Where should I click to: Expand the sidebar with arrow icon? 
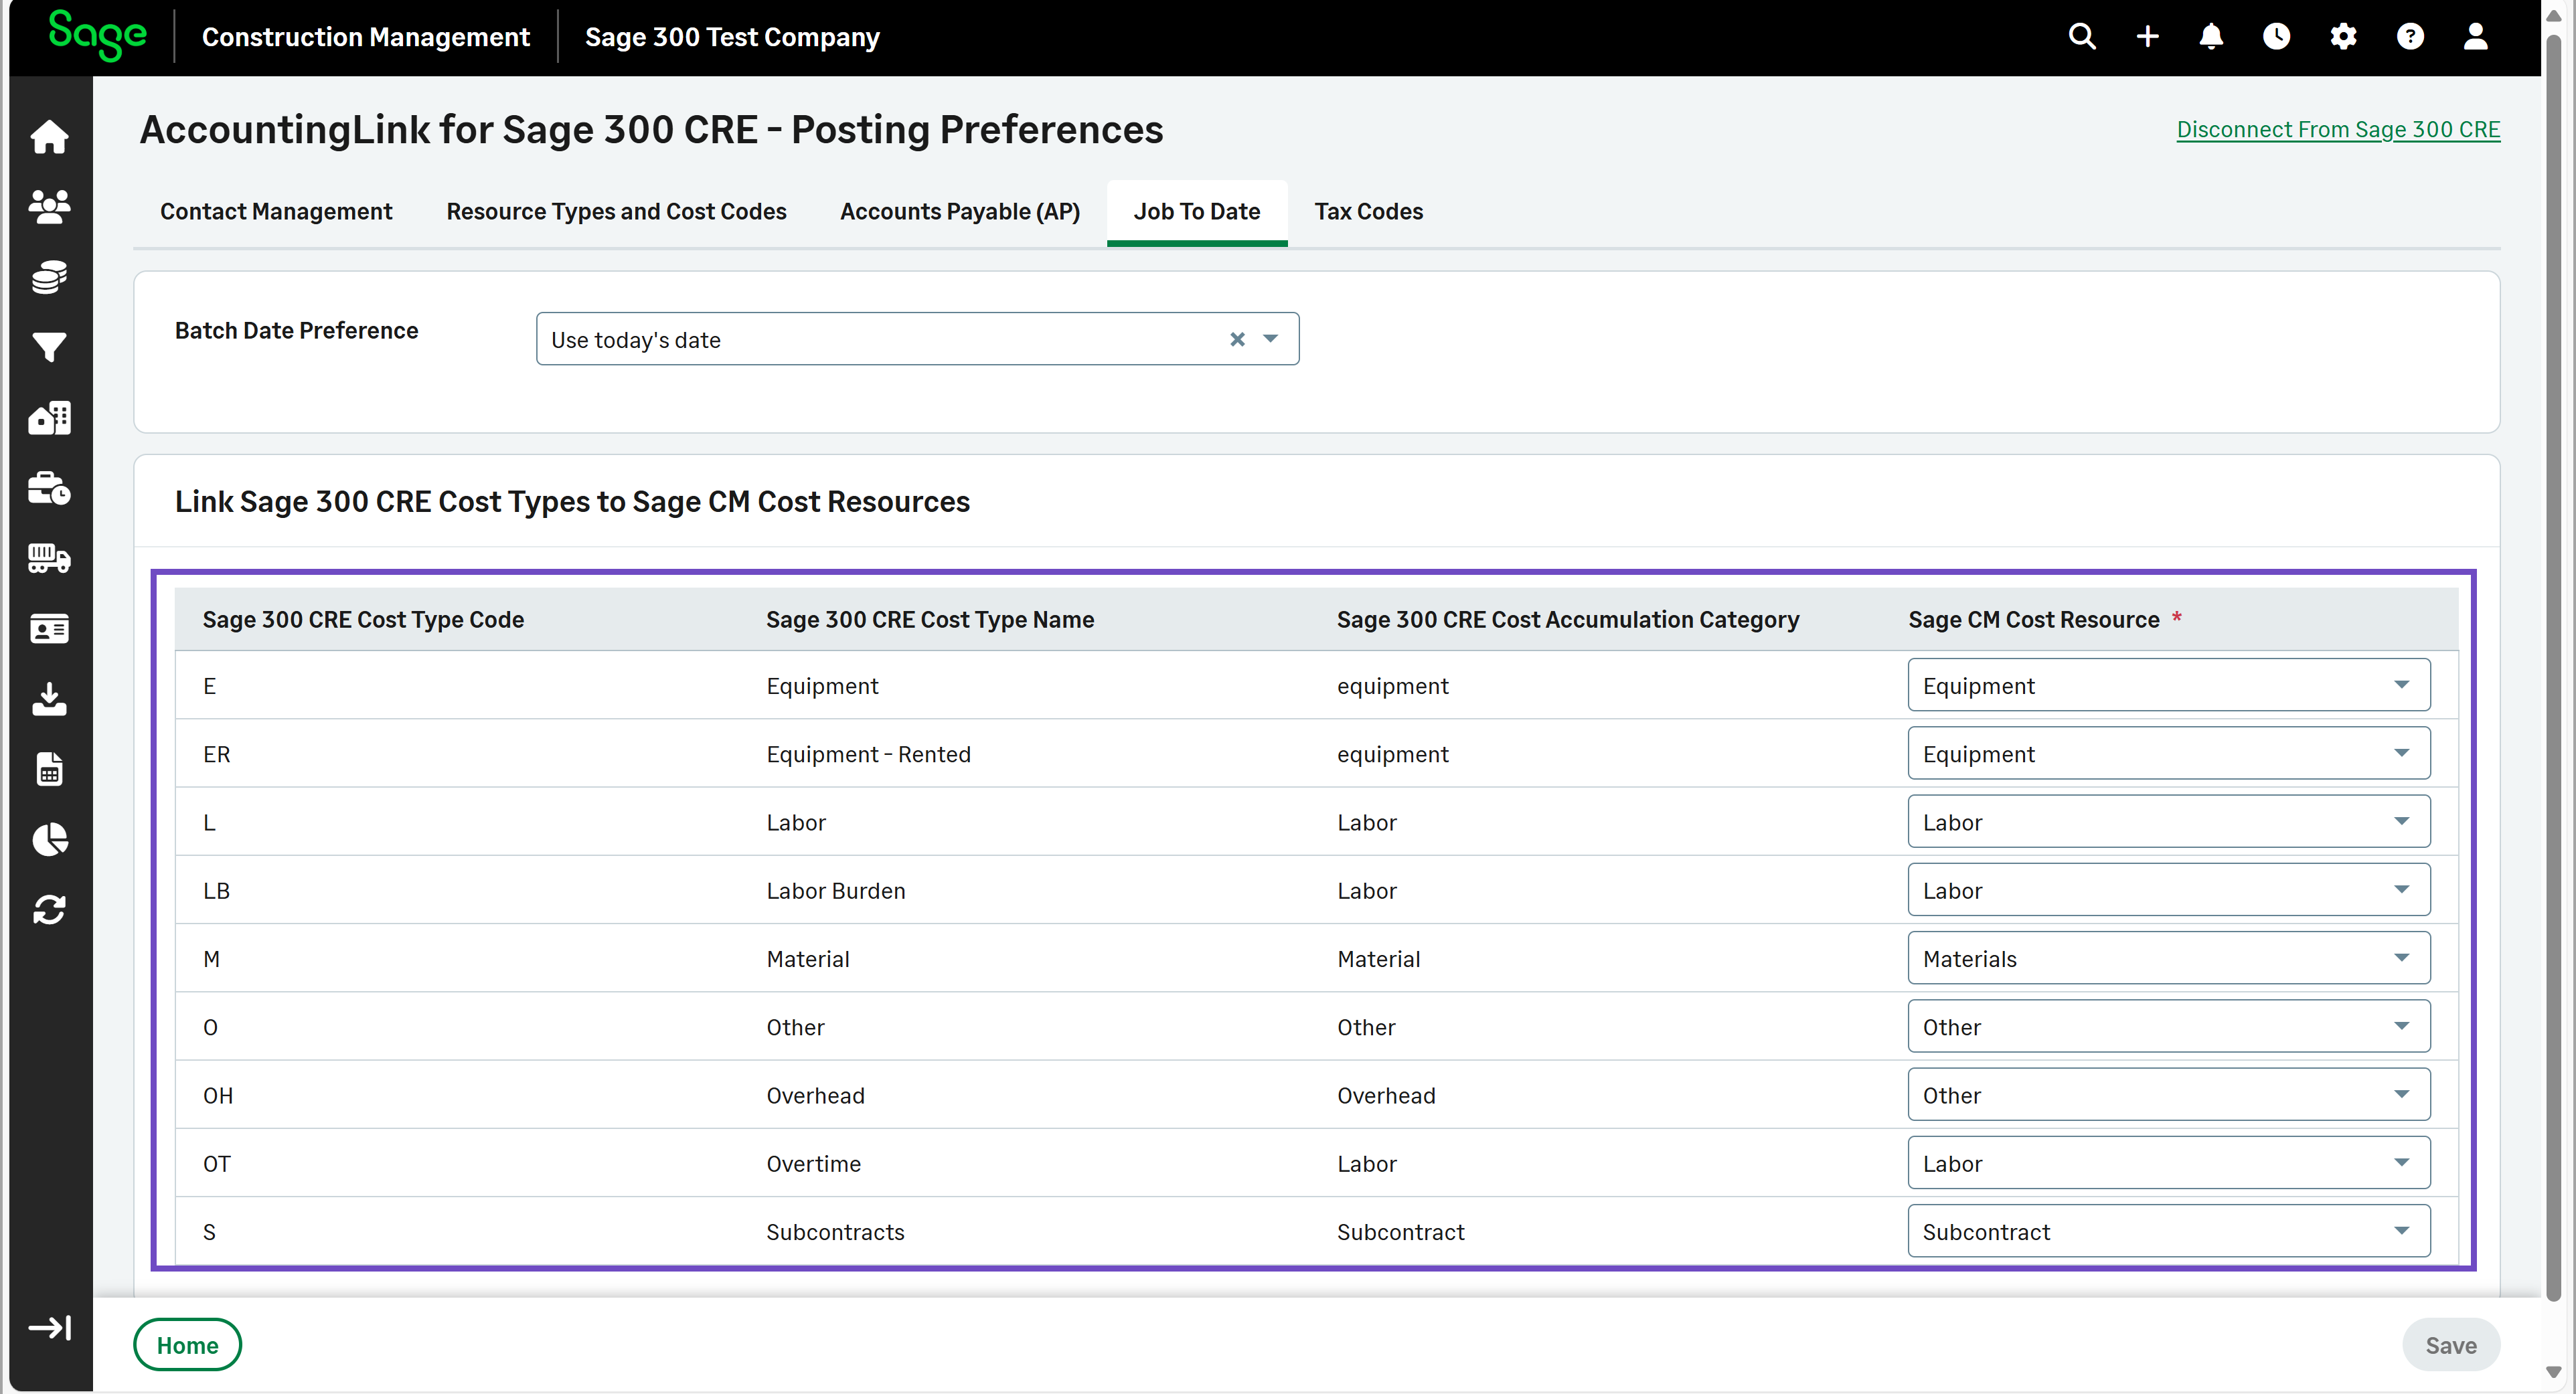(x=49, y=1327)
